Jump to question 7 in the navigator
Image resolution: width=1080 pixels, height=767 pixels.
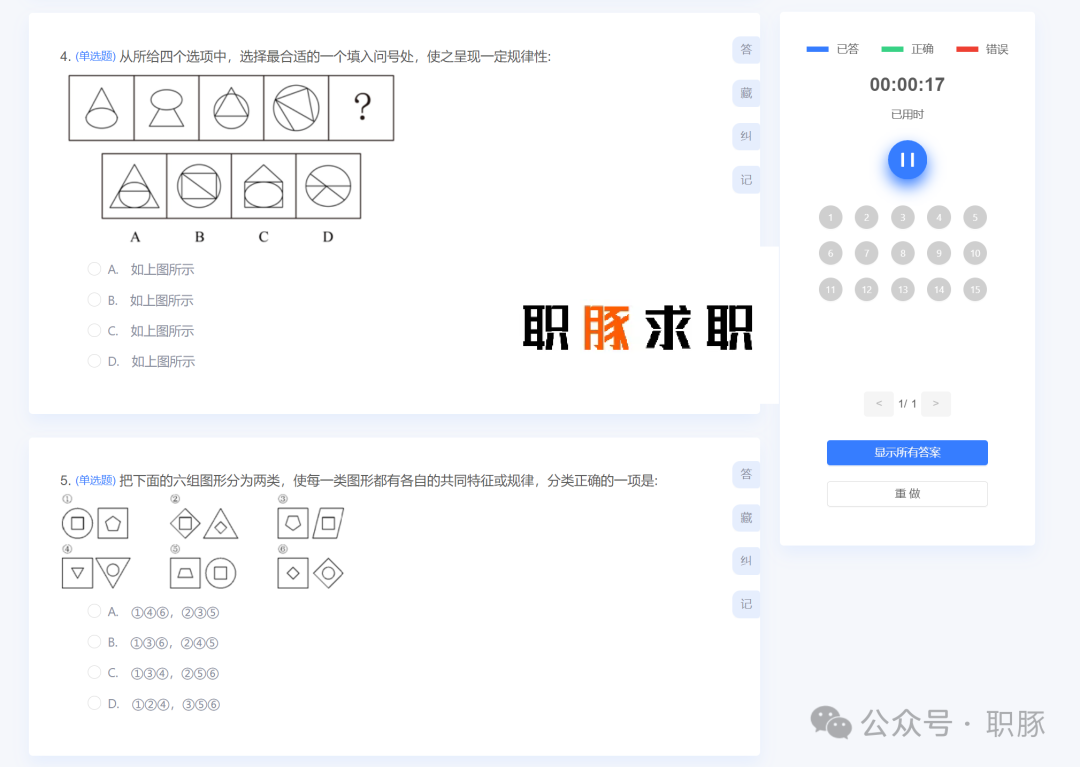pos(866,253)
